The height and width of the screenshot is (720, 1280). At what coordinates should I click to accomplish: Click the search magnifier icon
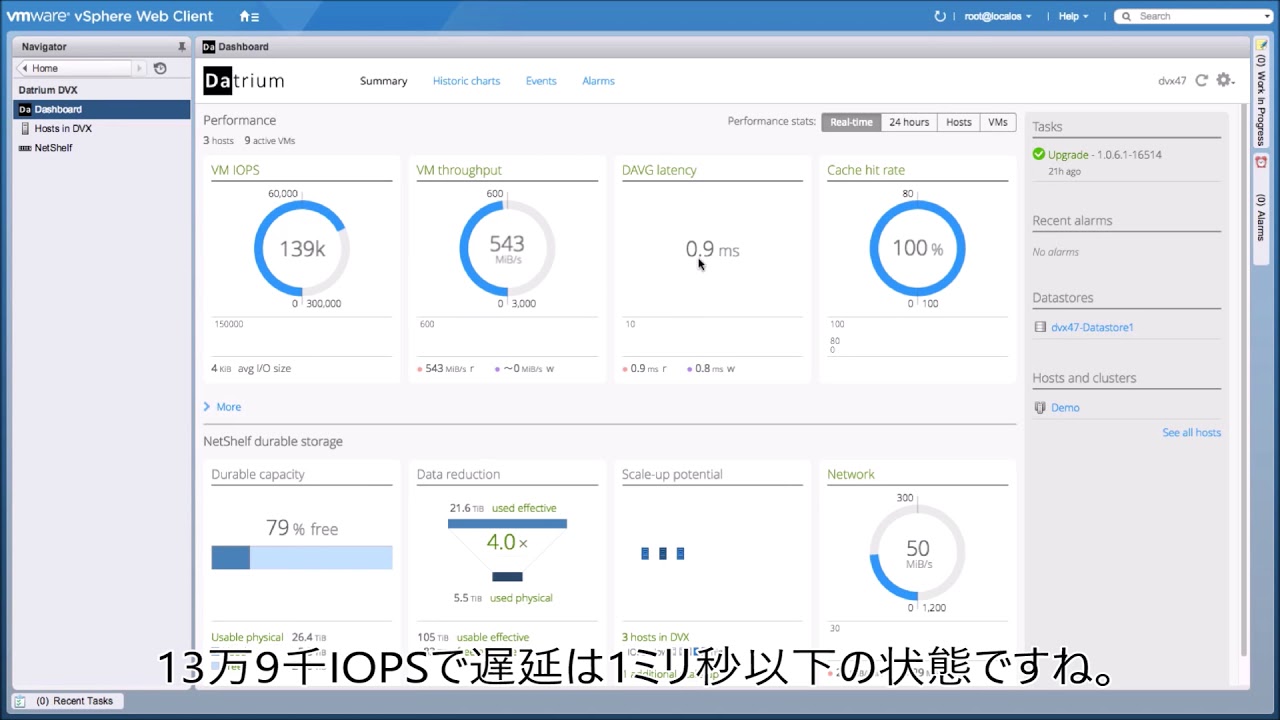[x=1127, y=16]
